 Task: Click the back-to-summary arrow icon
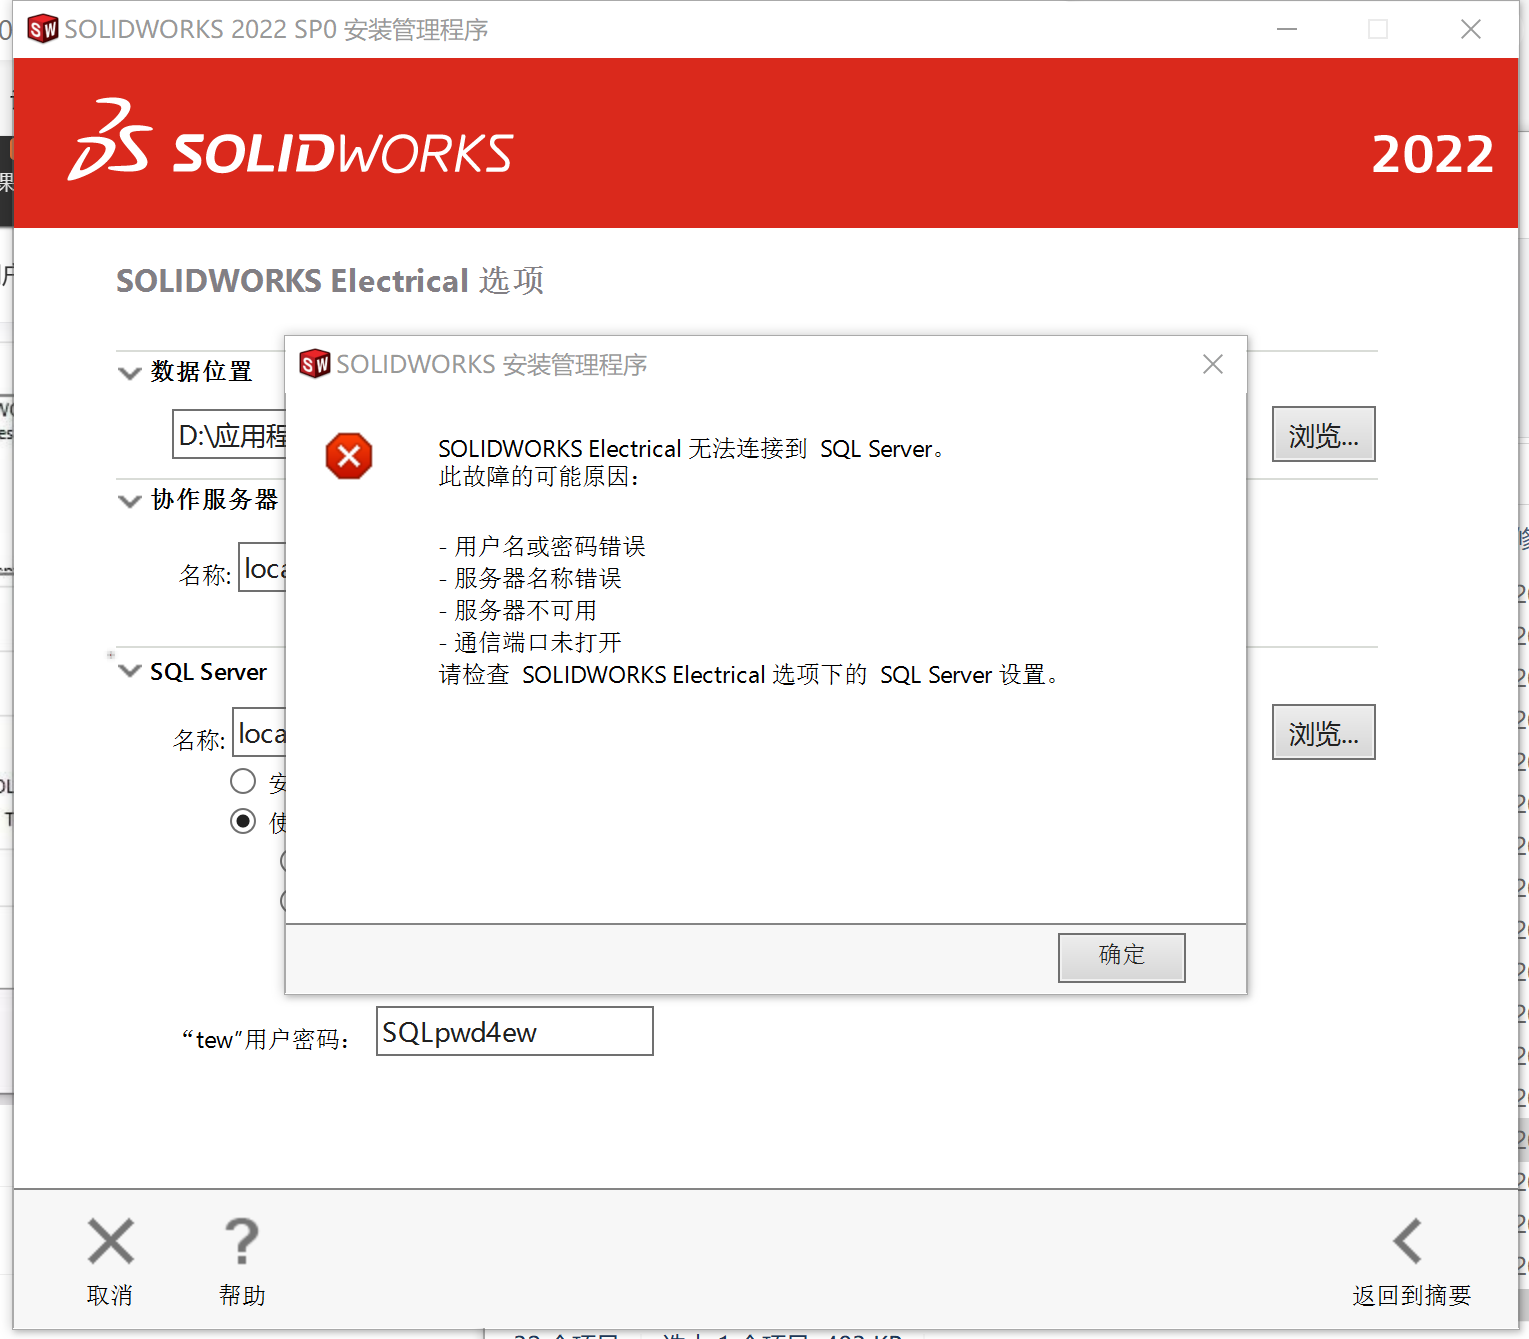coord(1408,1242)
